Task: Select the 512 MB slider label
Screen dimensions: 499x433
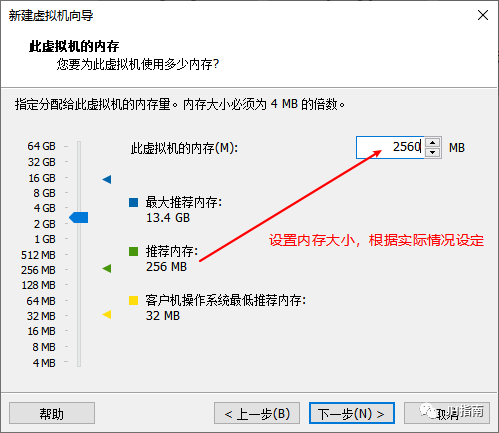Action: (38, 255)
